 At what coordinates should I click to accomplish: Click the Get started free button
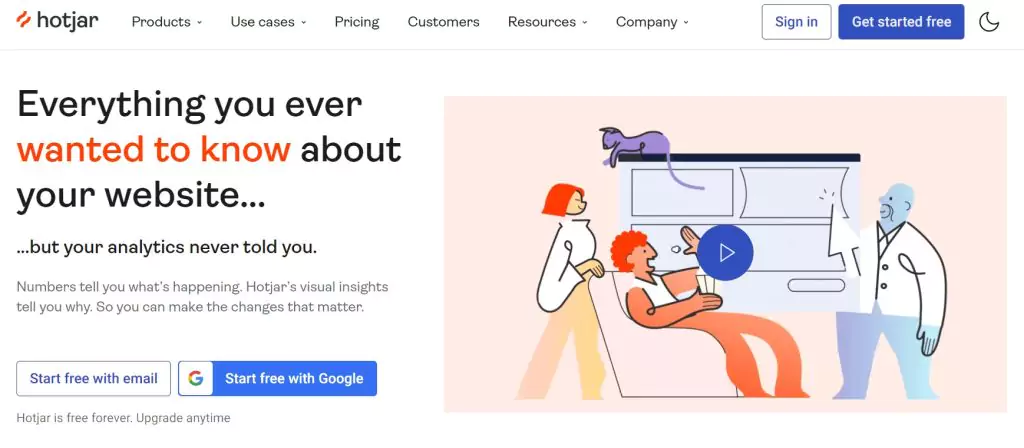[901, 22]
